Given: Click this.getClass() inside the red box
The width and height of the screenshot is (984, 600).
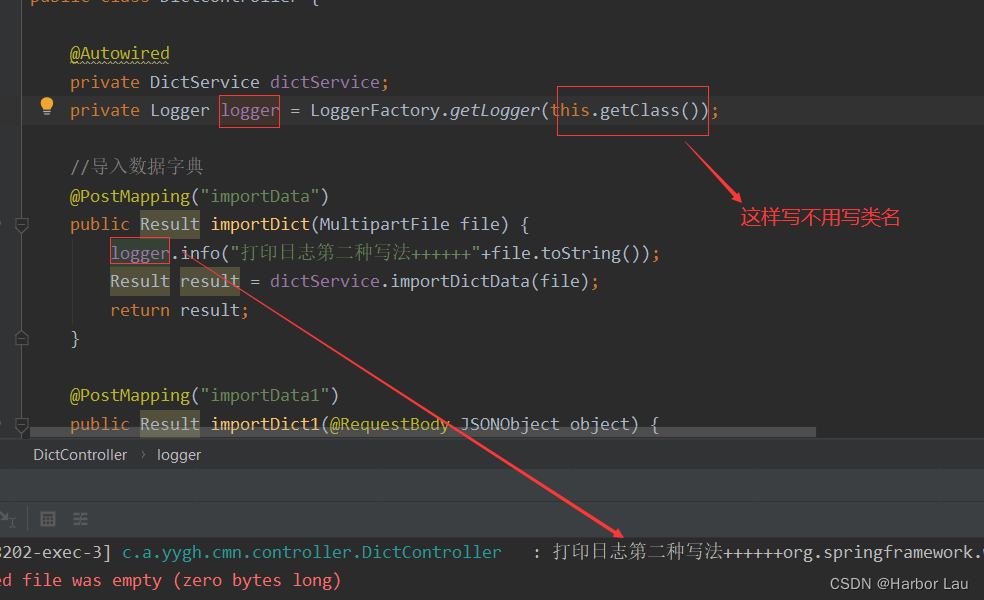Looking at the screenshot, I should pyautogui.click(x=630, y=110).
